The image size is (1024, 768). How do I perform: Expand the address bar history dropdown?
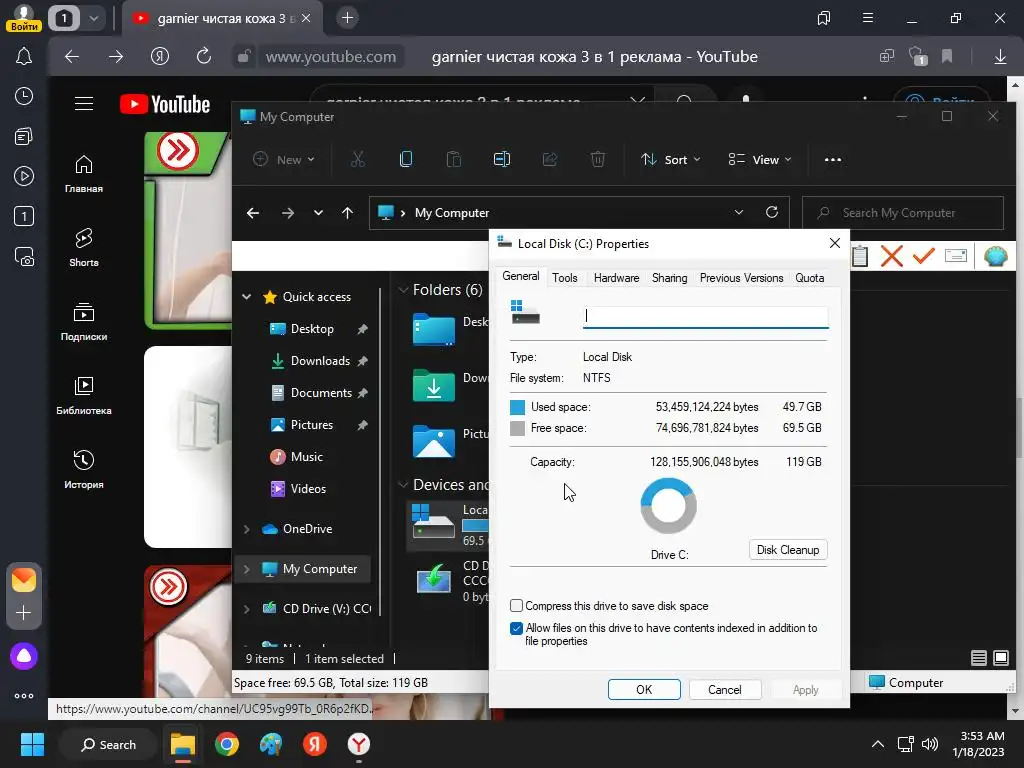[x=739, y=212]
